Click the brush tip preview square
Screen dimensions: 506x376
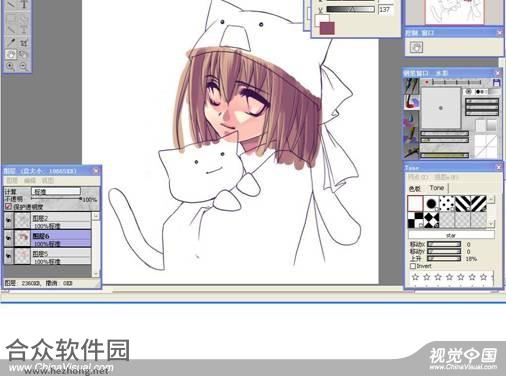441,108
